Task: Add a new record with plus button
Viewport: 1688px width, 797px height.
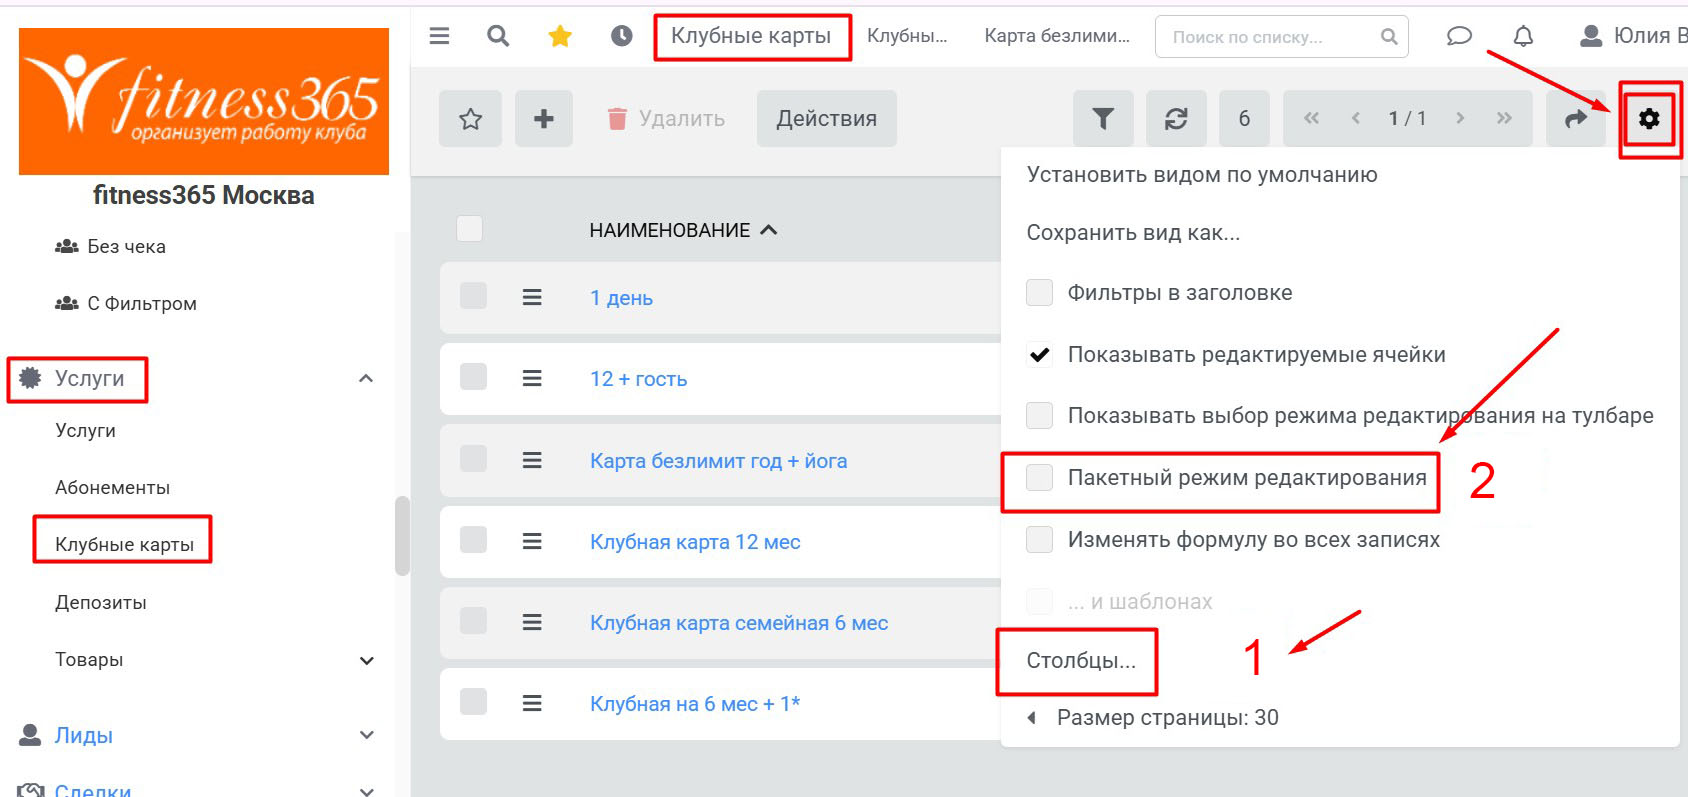Action: tap(544, 119)
